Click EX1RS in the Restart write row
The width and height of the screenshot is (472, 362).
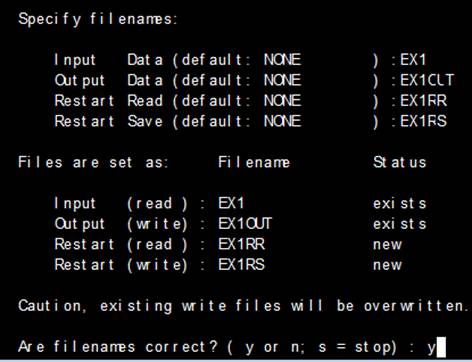tap(241, 265)
